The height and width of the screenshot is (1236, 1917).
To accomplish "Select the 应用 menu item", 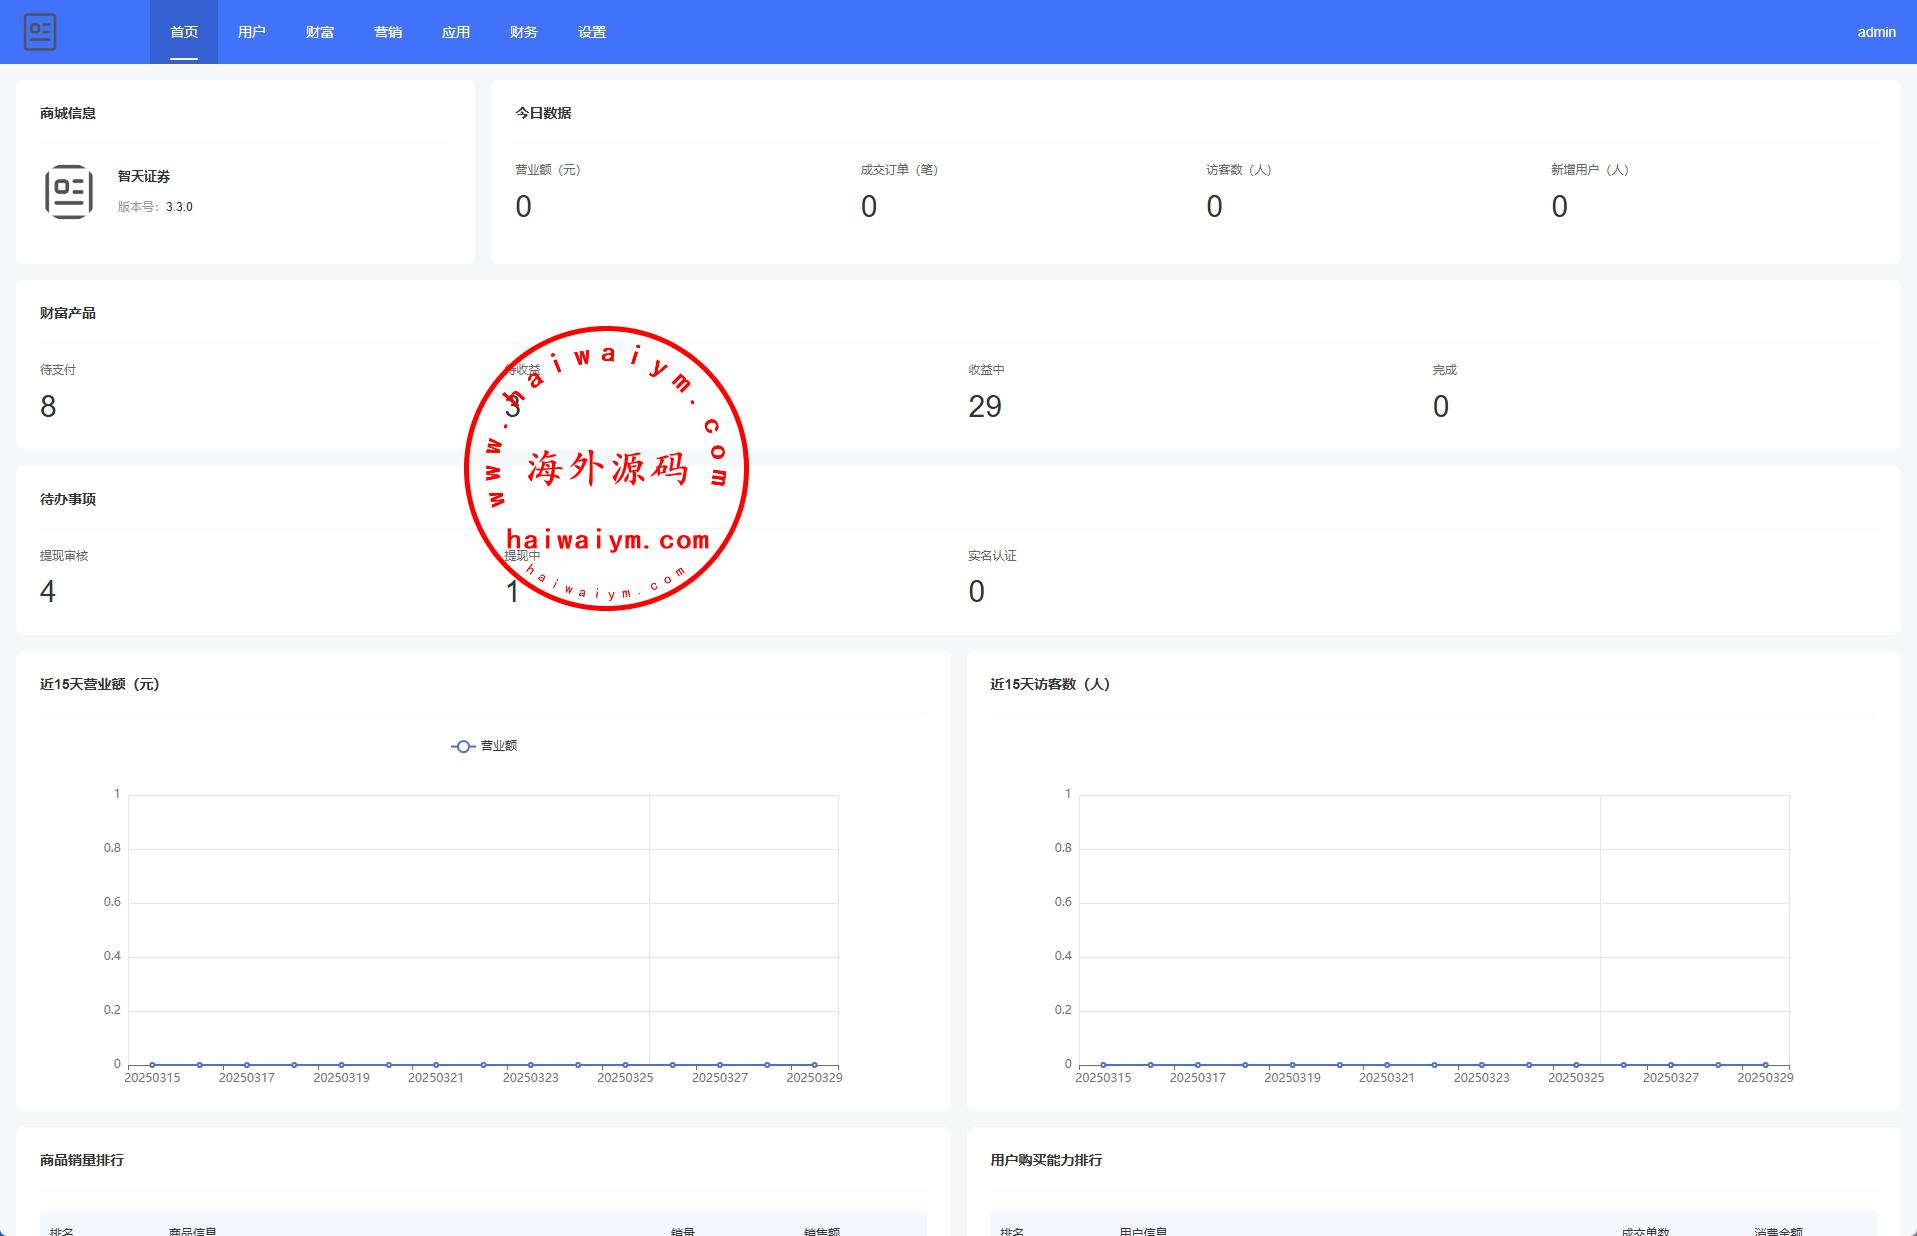I will (456, 32).
